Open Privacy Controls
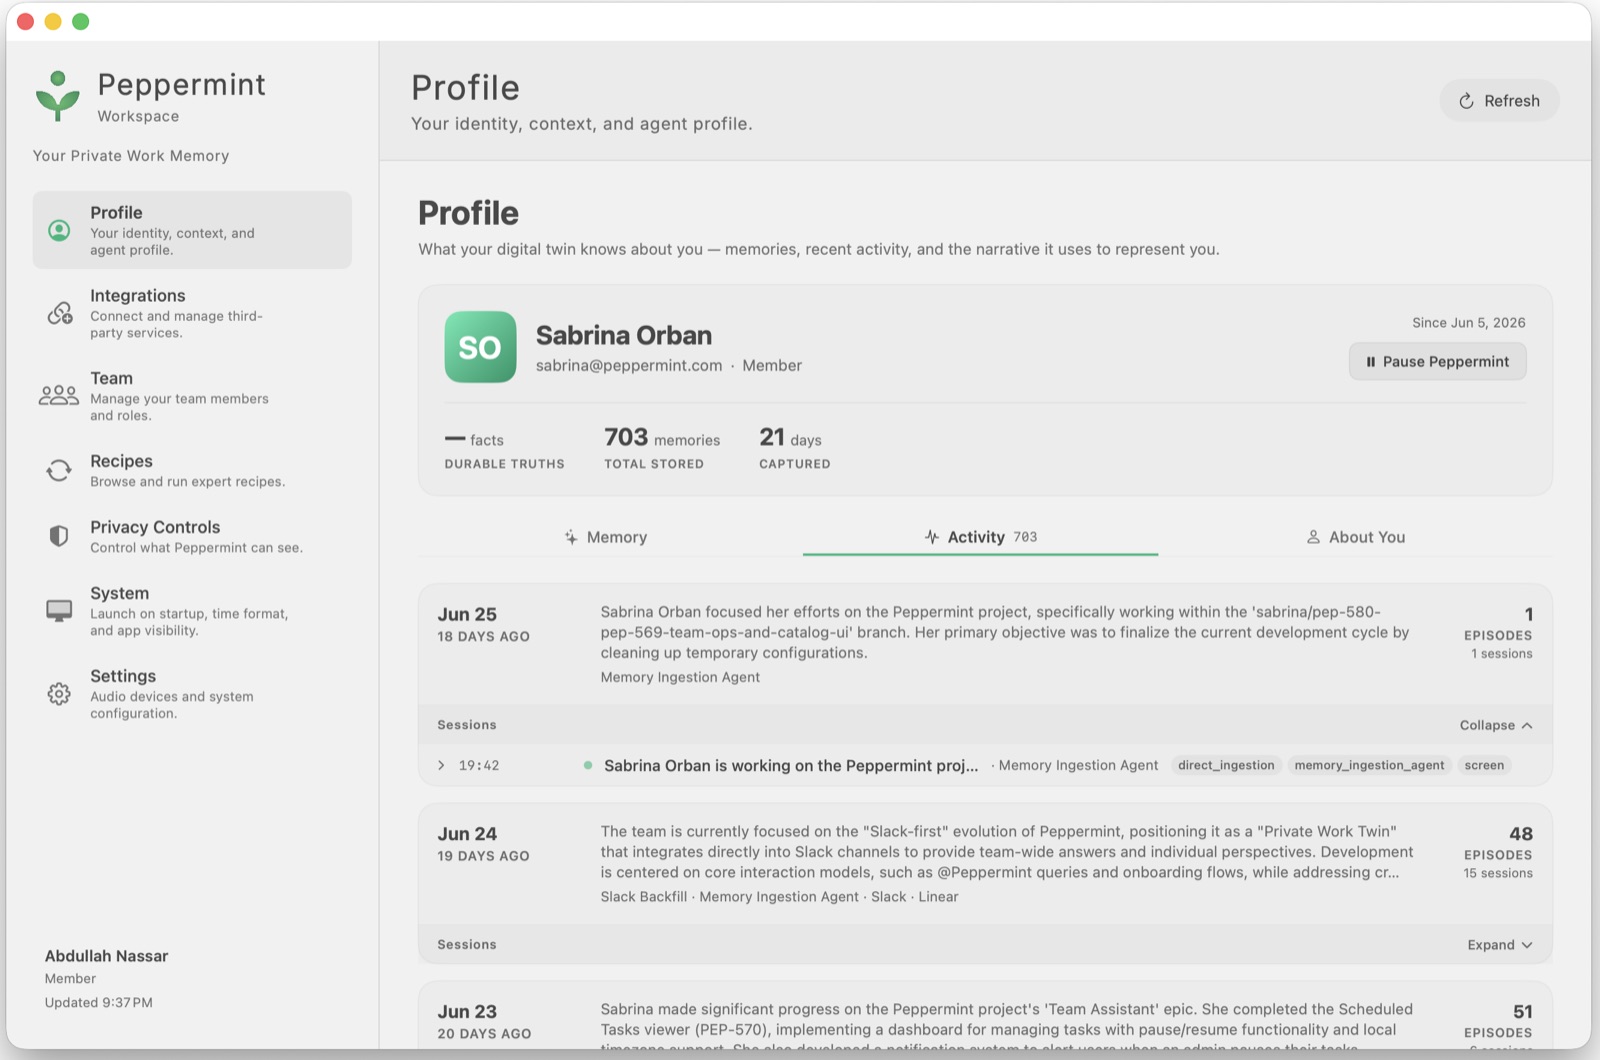 (192, 536)
